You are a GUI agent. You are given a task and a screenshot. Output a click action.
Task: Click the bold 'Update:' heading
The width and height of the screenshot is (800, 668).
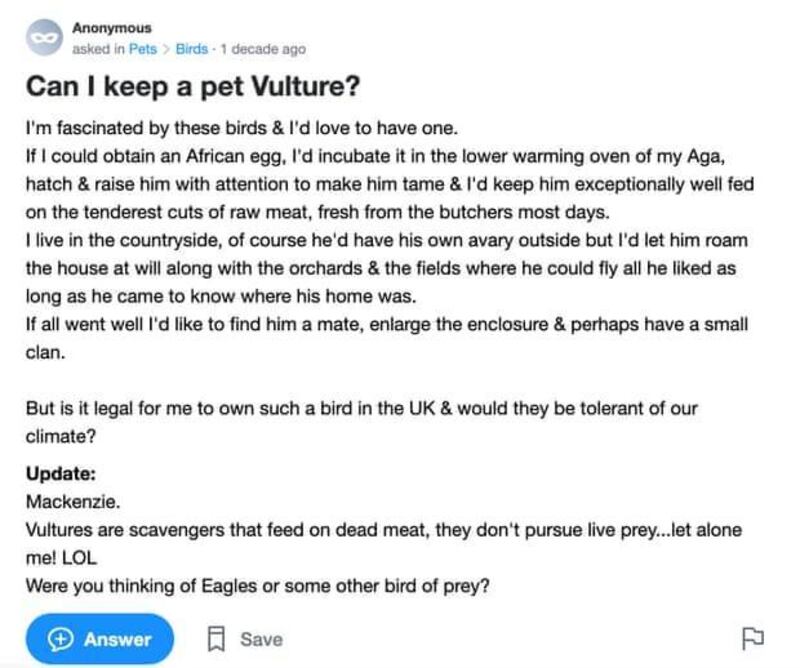click(x=60, y=475)
